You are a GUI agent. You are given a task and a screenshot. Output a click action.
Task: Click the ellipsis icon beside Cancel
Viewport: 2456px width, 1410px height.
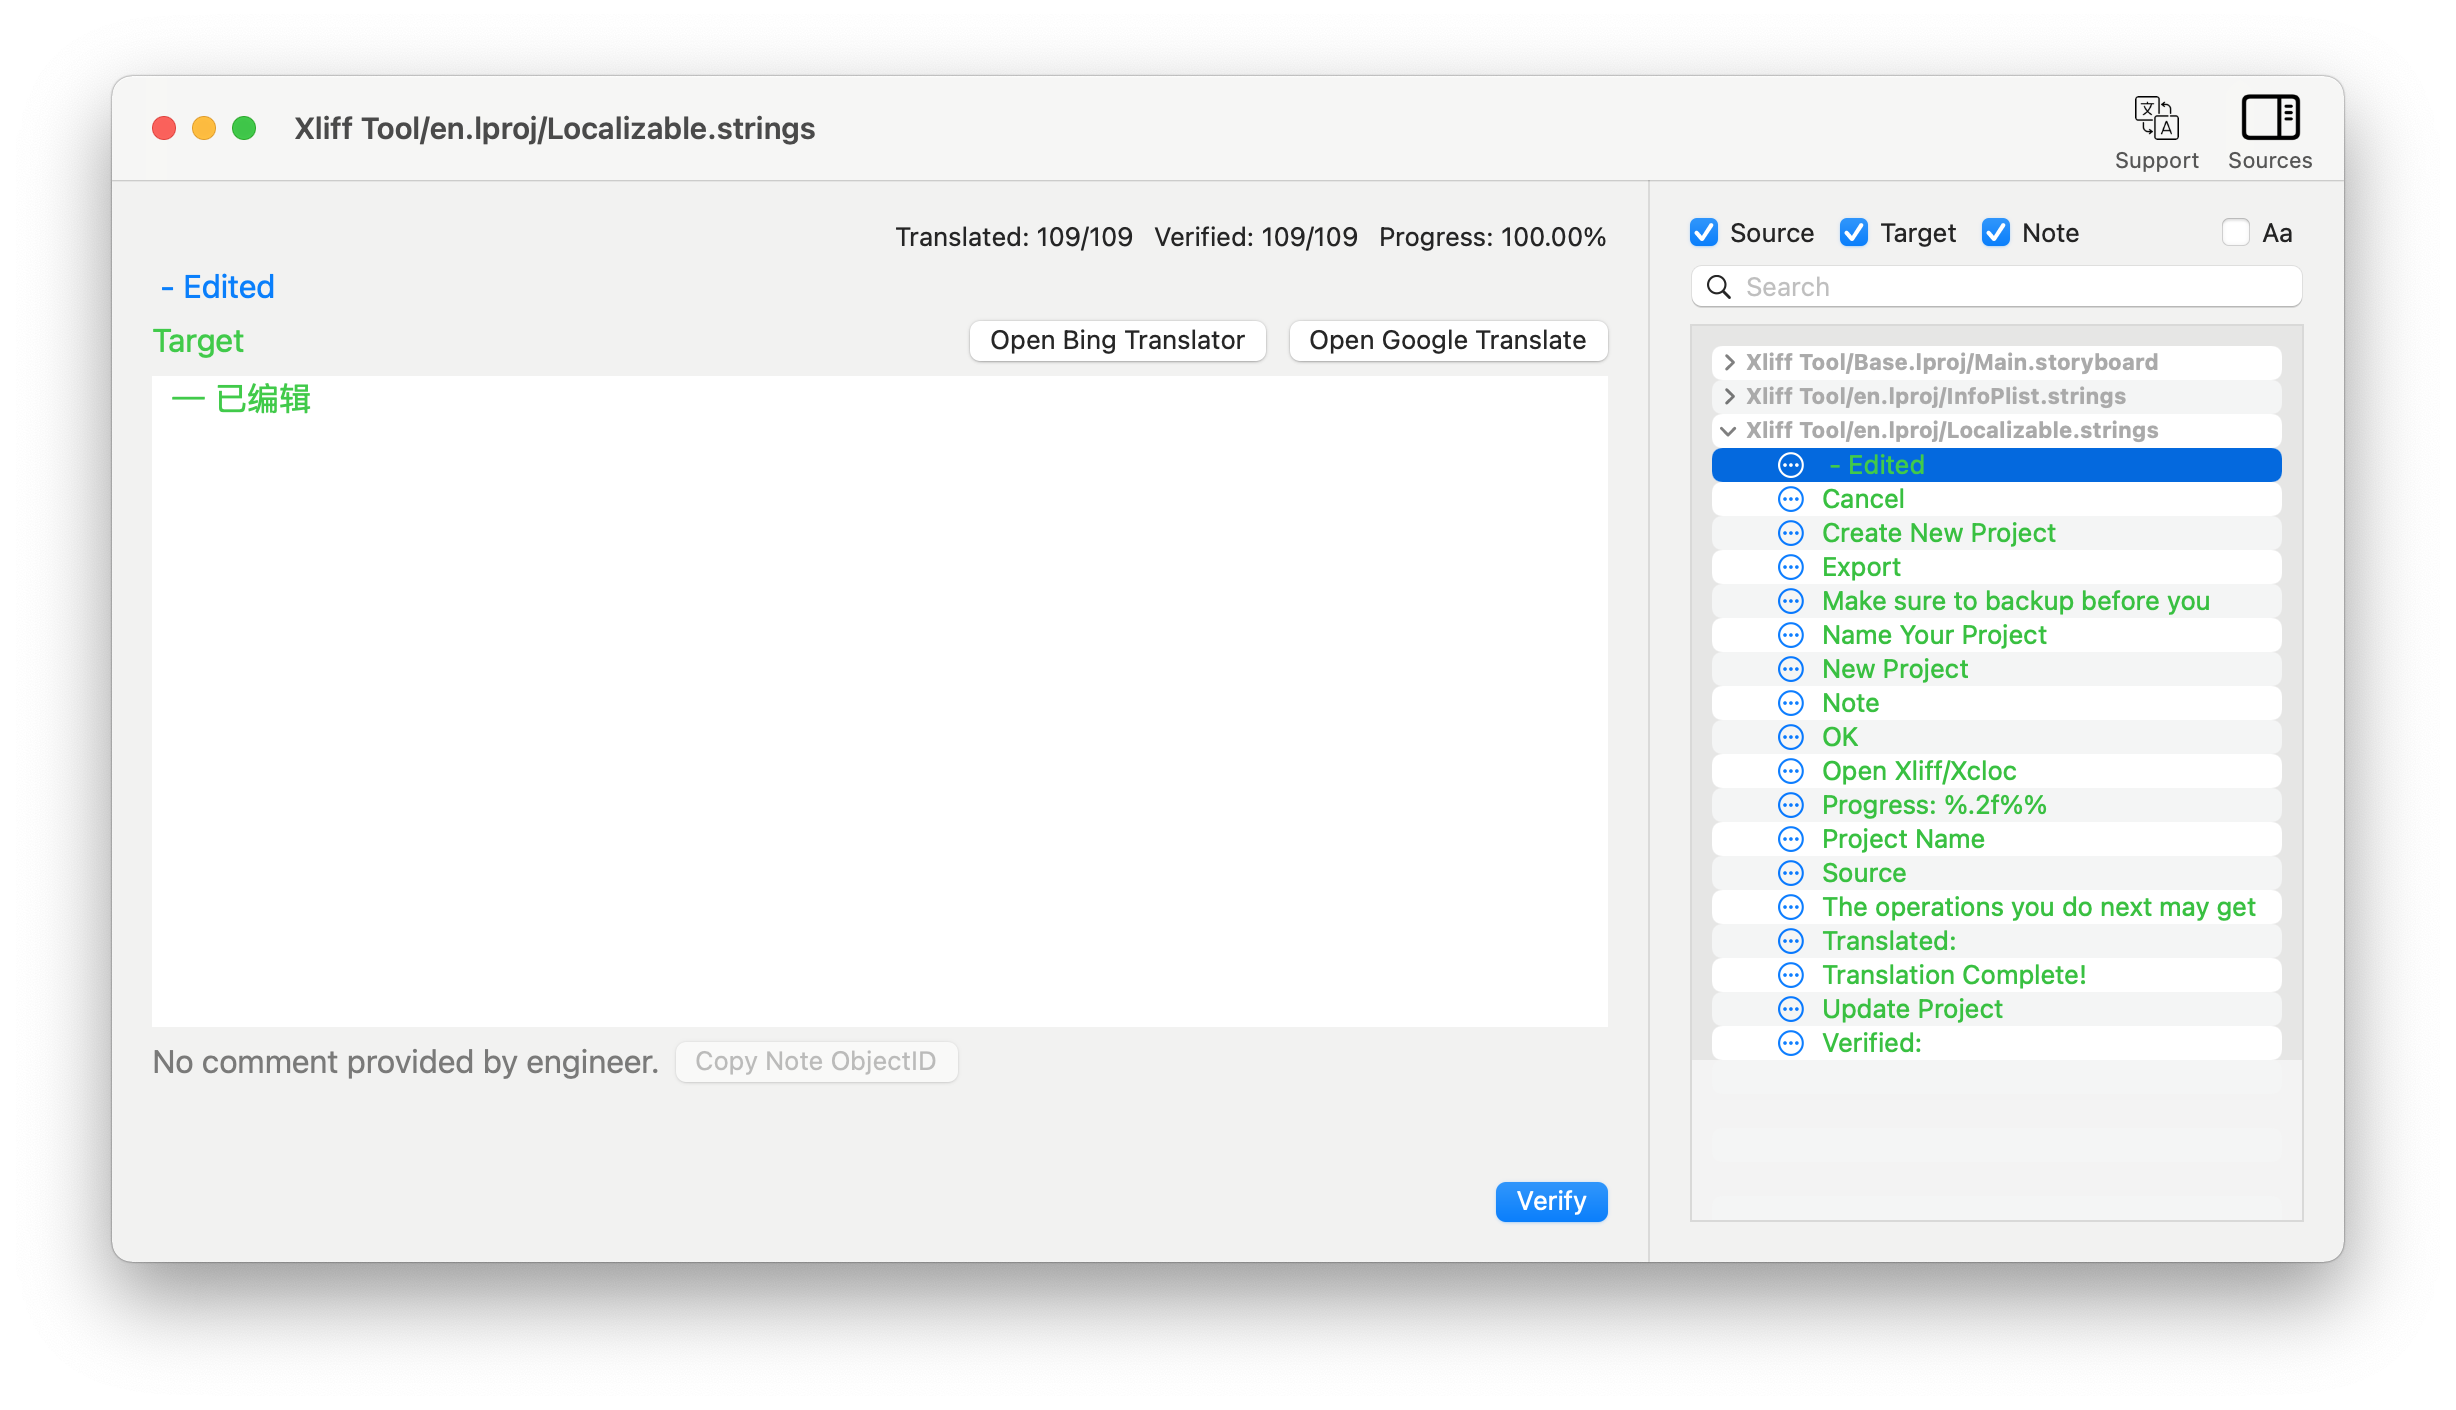pos(1791,499)
